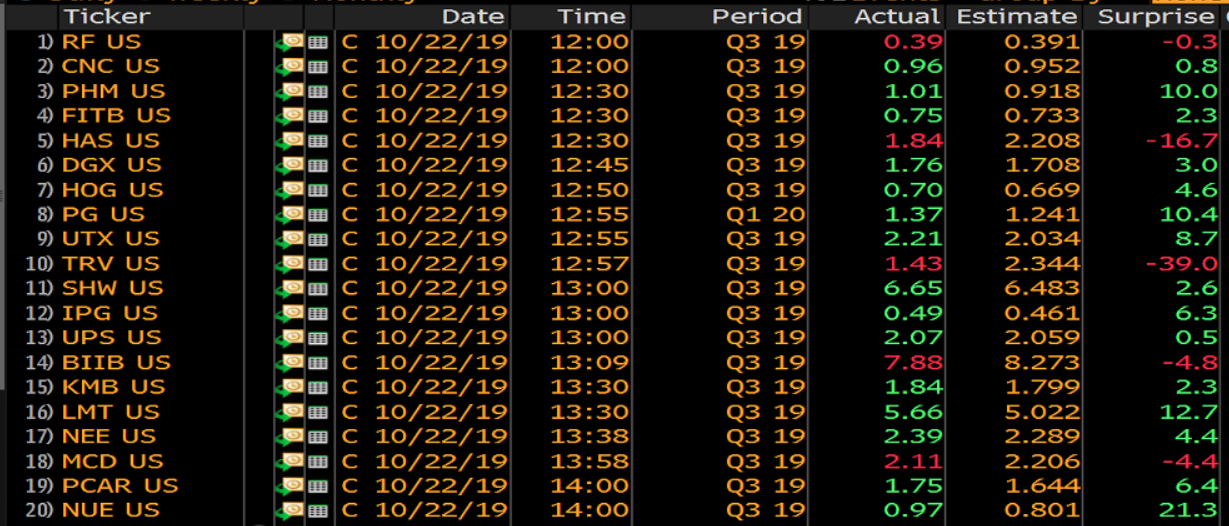Click the news icon for BIIB US
The width and height of the screenshot is (1229, 526).
pyautogui.click(x=289, y=362)
